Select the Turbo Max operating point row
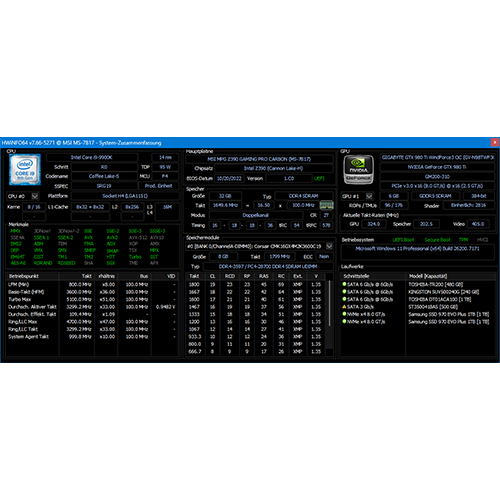The height and width of the screenshot is (500, 500). pyautogui.click(x=92, y=299)
